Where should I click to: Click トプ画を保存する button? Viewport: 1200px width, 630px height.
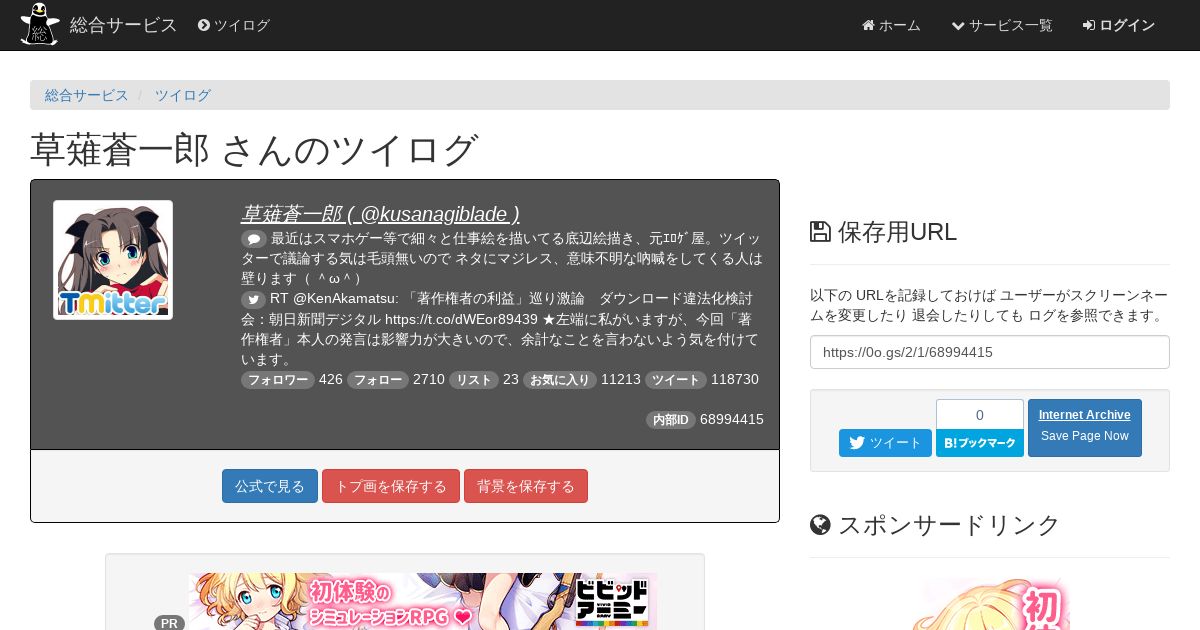pos(391,486)
